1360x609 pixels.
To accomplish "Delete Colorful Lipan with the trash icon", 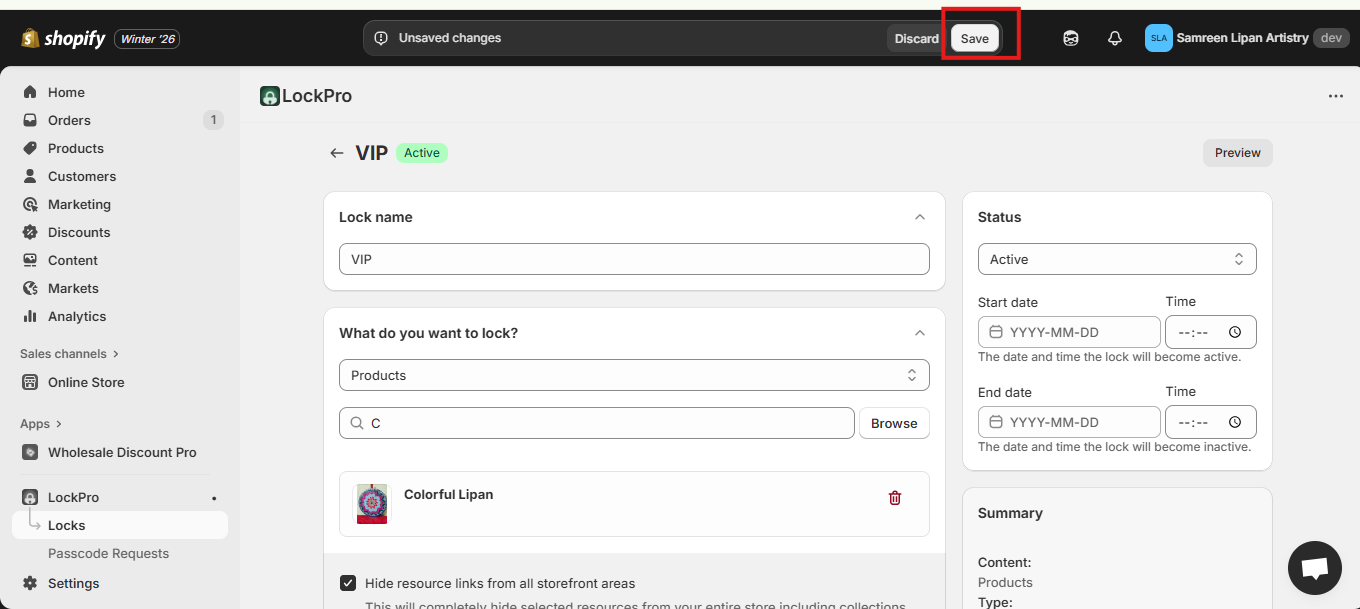I will (895, 498).
